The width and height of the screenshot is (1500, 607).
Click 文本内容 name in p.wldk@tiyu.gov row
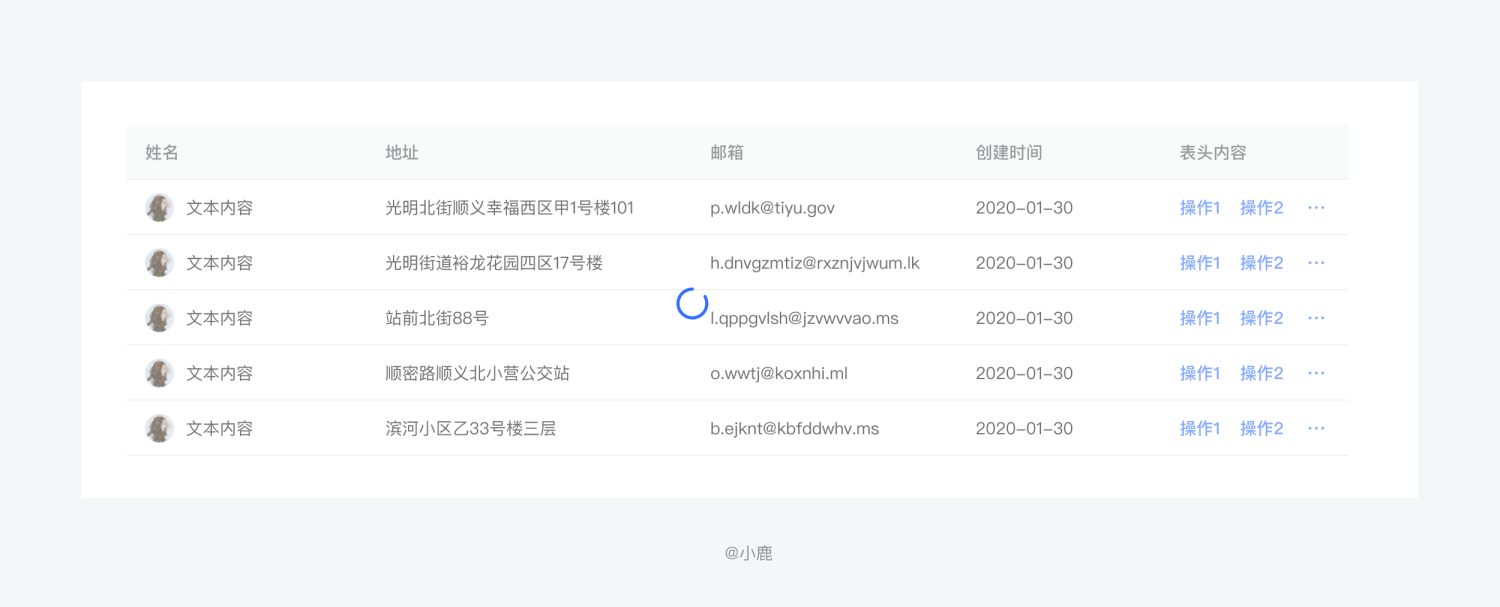220,208
